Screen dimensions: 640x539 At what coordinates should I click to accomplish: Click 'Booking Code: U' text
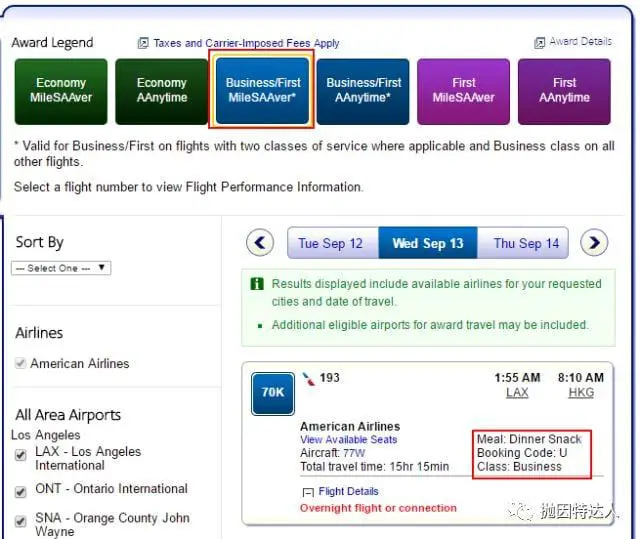pyautogui.click(x=522, y=453)
